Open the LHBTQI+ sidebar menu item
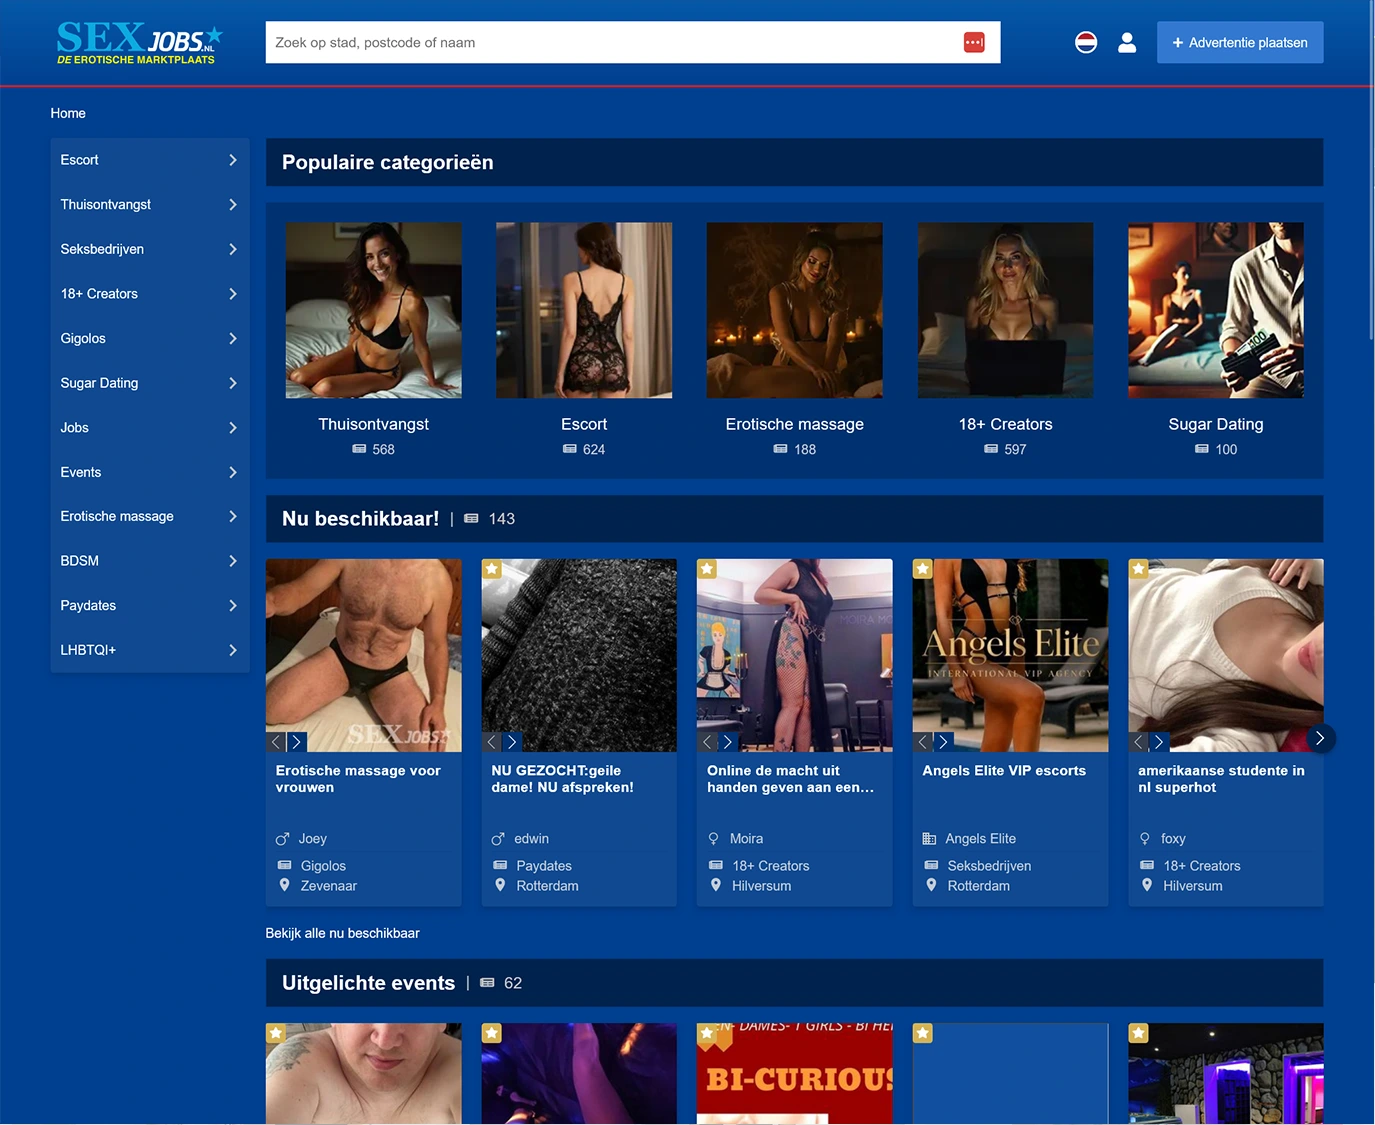Viewport: 1375px width, 1125px height. click(150, 650)
